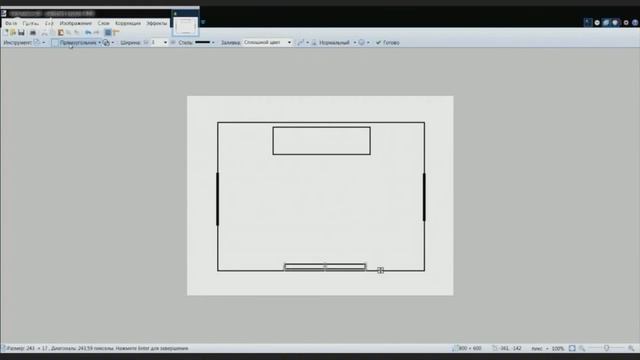Open the Эффекты menu

[x=157, y=23]
